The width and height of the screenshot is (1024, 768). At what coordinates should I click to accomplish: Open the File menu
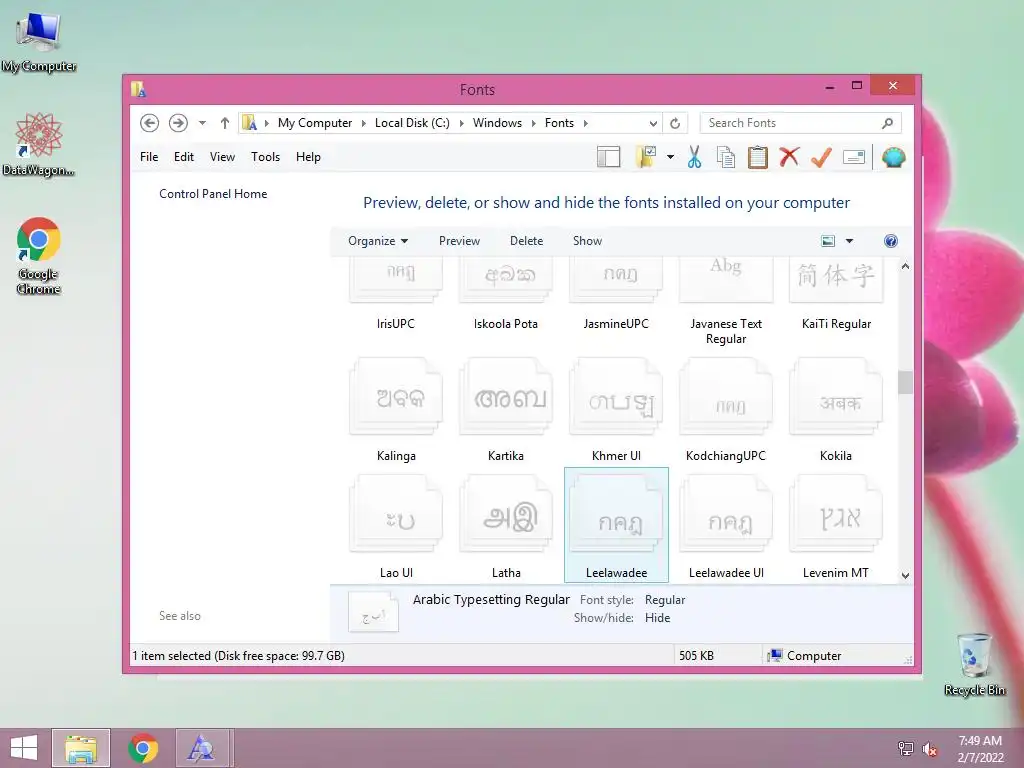pos(149,157)
